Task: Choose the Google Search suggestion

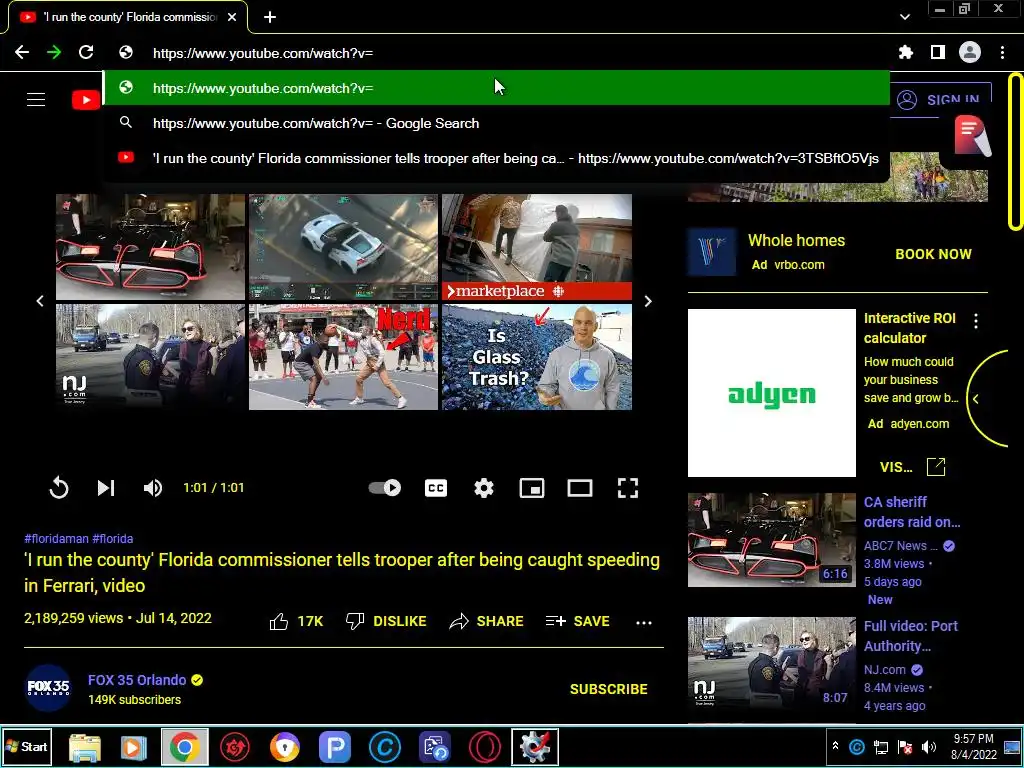Action: pyautogui.click(x=496, y=123)
